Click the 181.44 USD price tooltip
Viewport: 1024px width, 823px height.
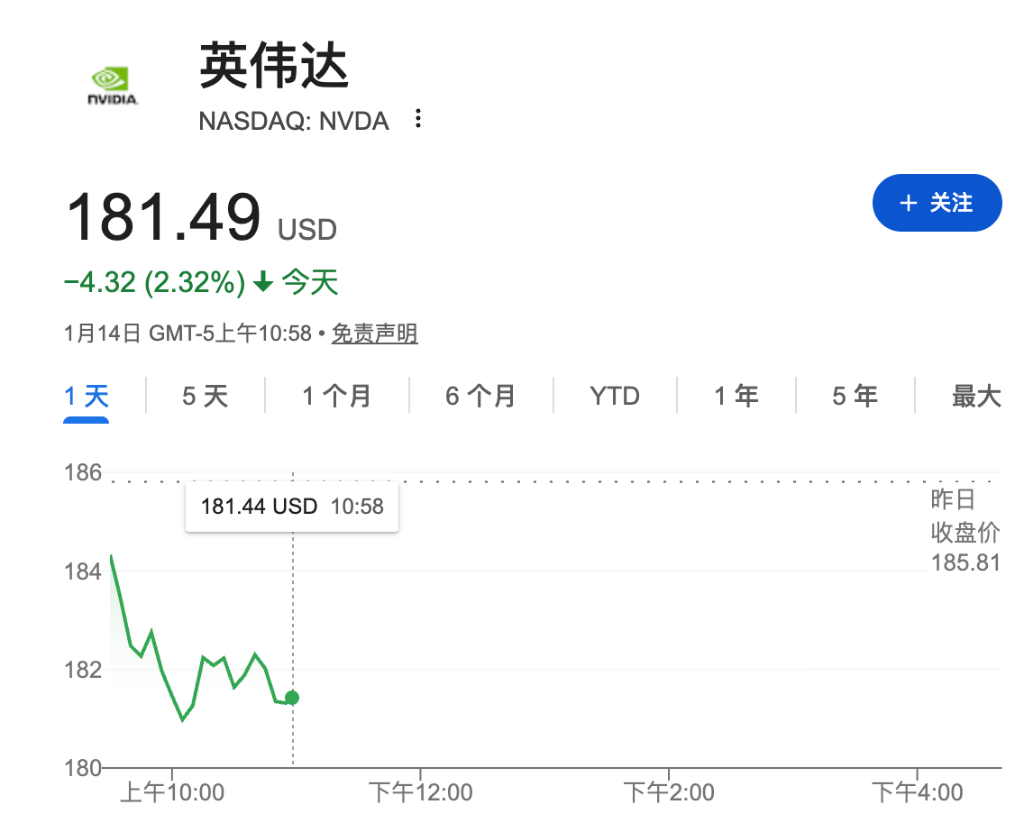(x=291, y=506)
